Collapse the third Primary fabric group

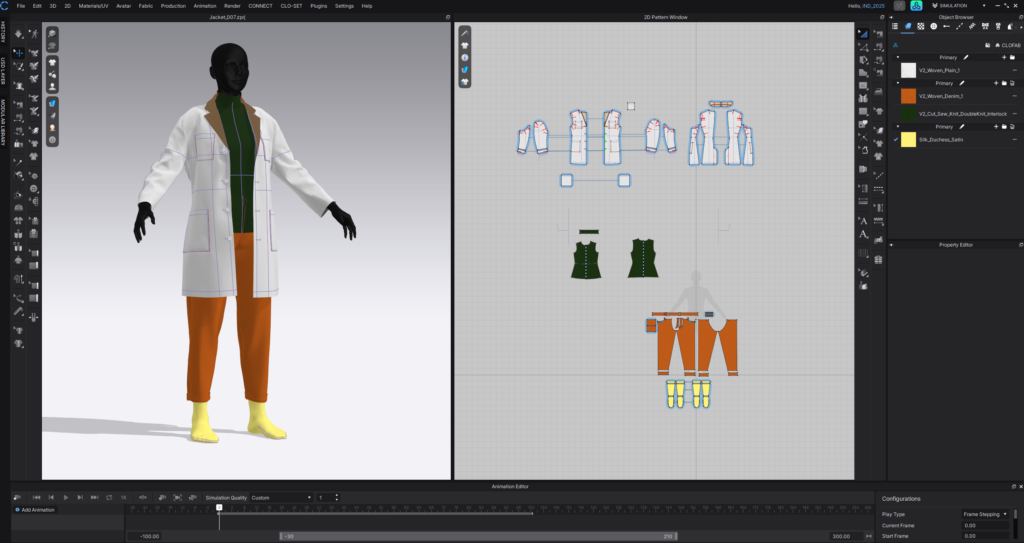click(897, 127)
